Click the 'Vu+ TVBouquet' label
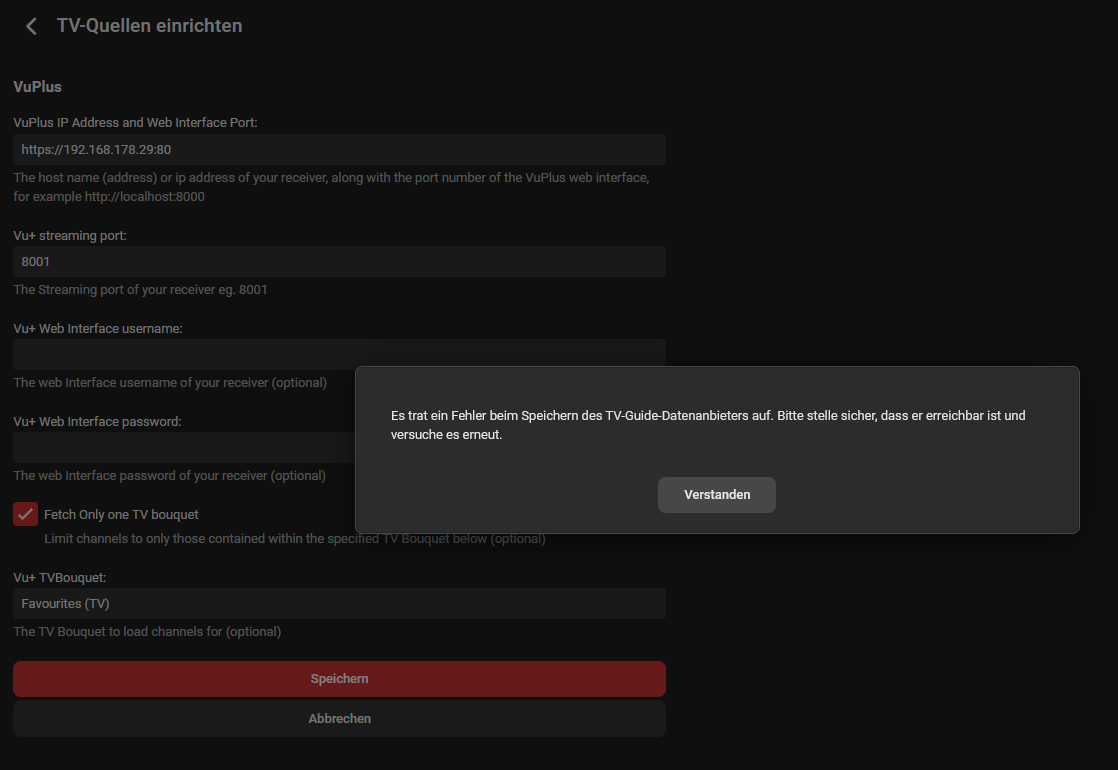Image resolution: width=1118 pixels, height=770 pixels. pos(59,577)
